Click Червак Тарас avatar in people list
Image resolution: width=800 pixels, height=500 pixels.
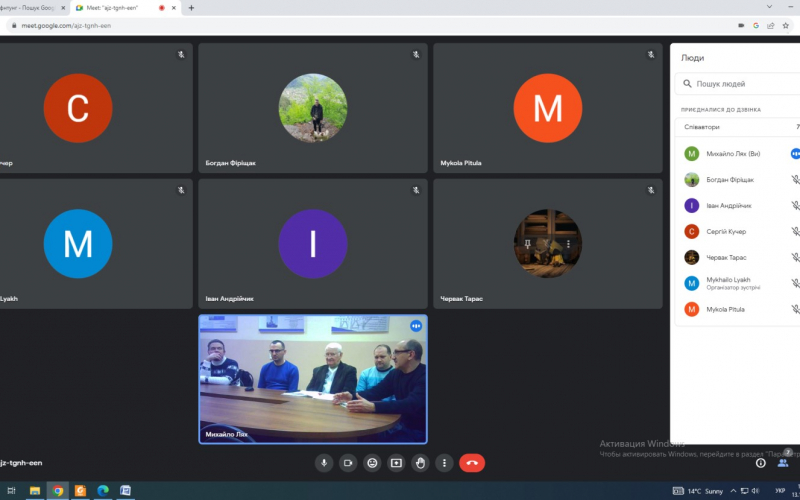click(x=691, y=258)
